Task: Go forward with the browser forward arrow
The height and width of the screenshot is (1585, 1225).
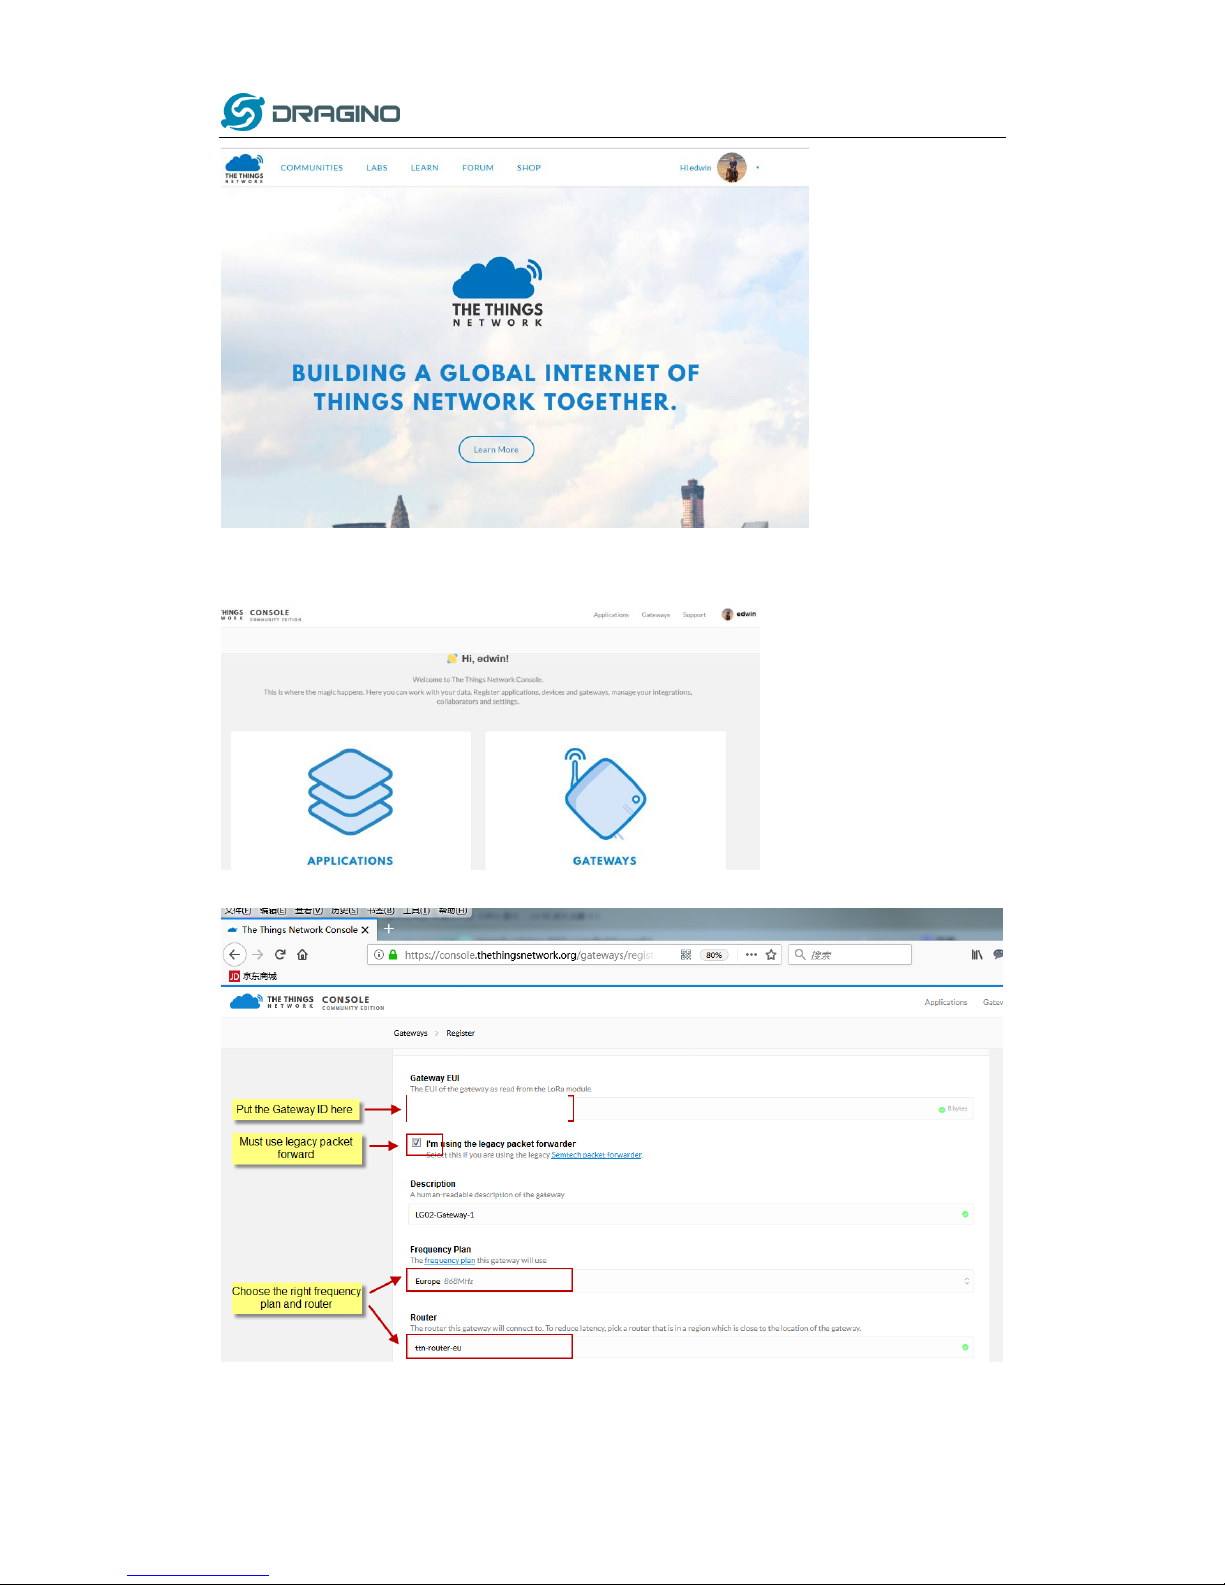Action: [258, 955]
